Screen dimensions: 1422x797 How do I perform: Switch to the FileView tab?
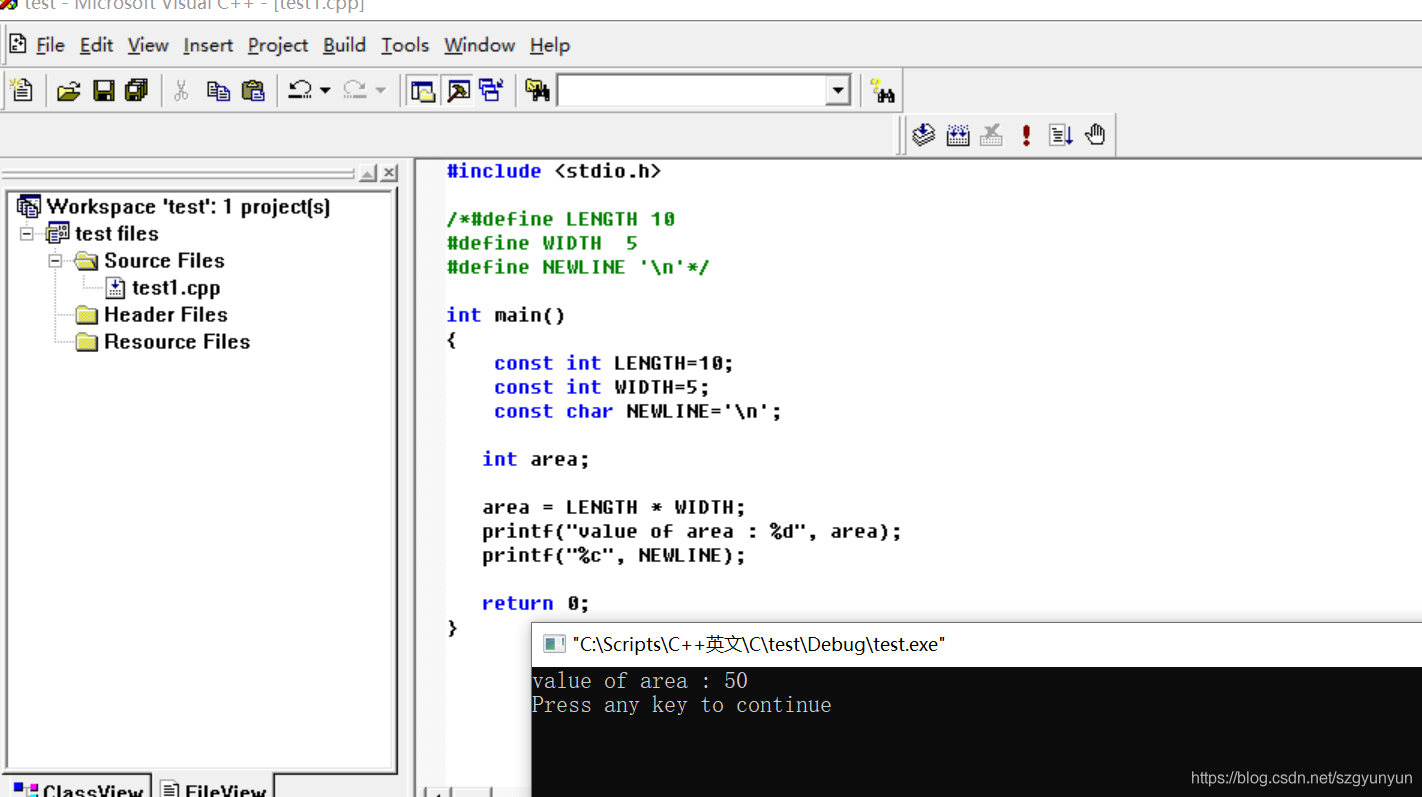[213, 788]
